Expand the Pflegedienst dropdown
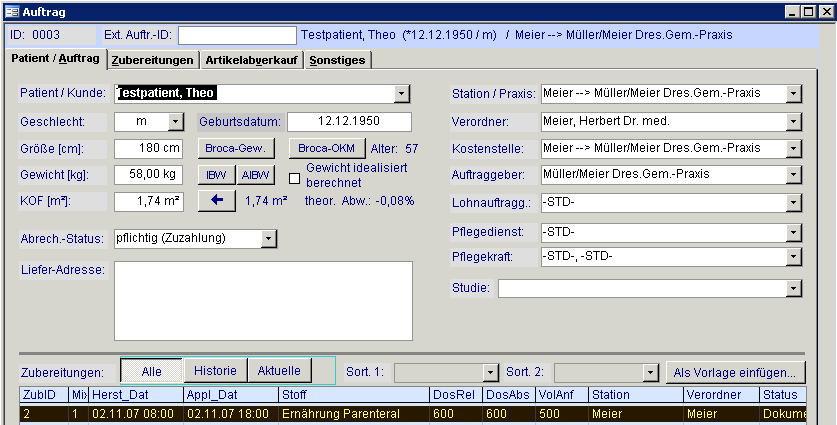The height and width of the screenshot is (425, 837). pyautogui.click(x=794, y=233)
